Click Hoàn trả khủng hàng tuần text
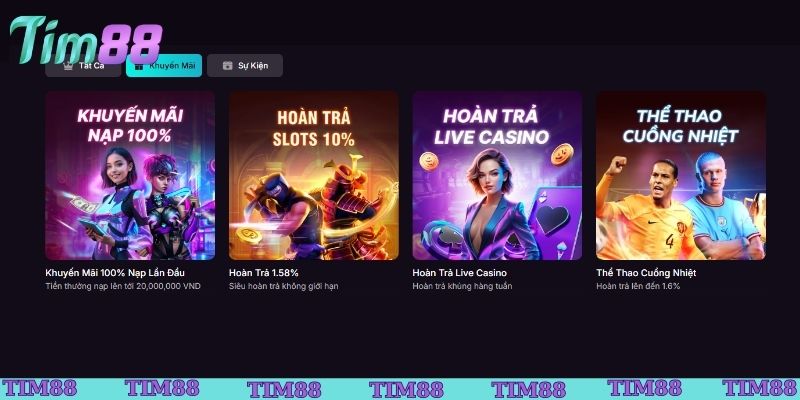 point(462,286)
